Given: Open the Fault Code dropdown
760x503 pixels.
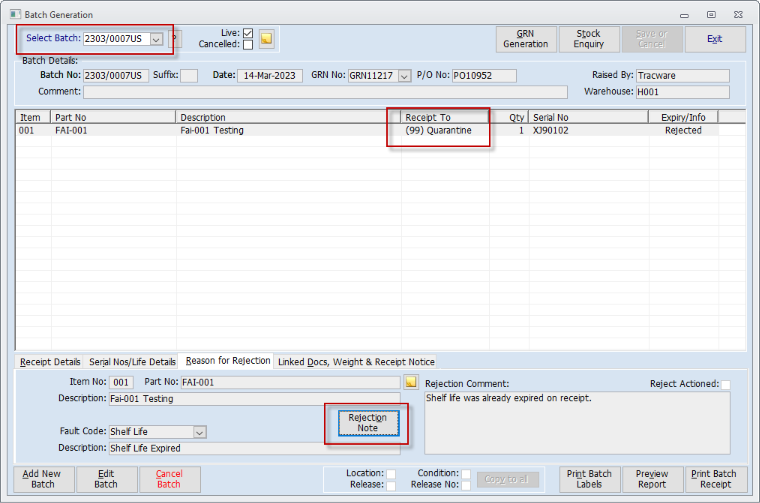Looking at the screenshot, I should coord(200,432).
